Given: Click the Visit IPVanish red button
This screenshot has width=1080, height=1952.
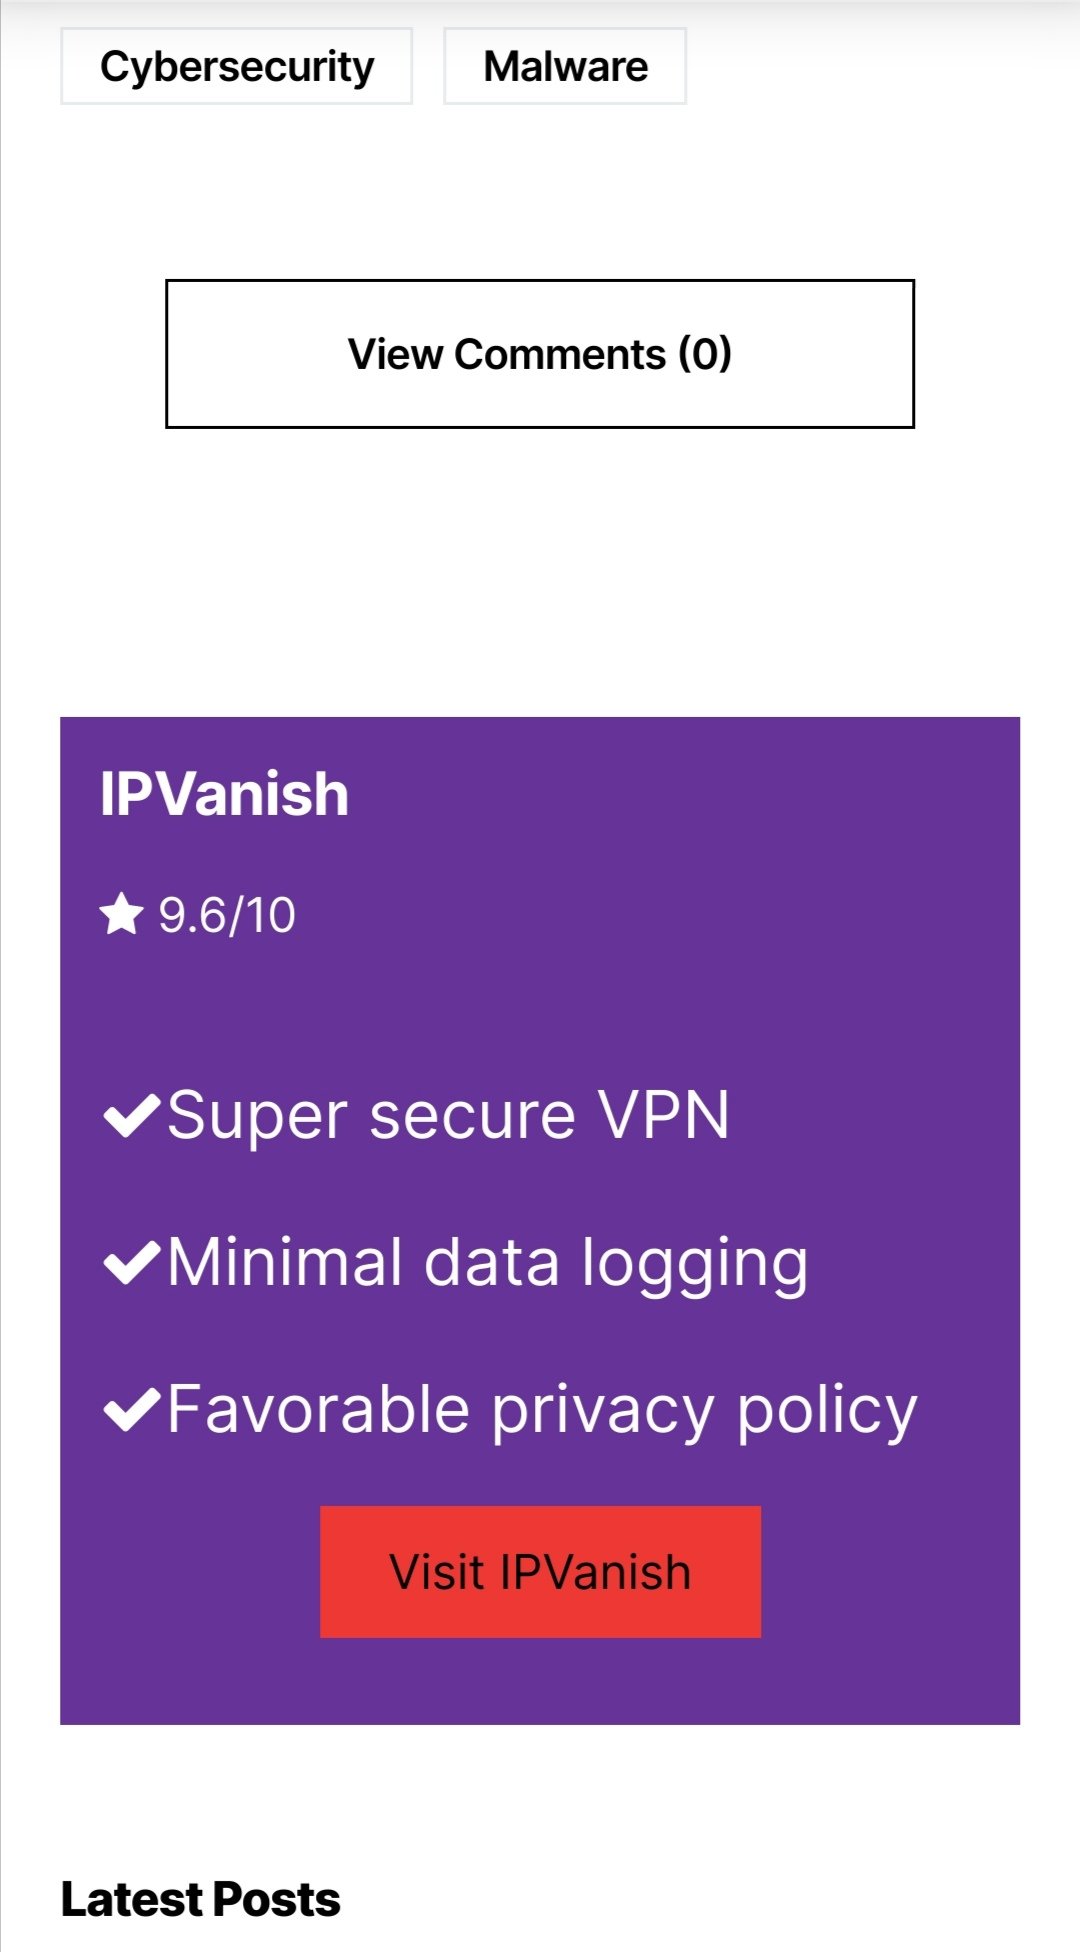Looking at the screenshot, I should [x=540, y=1570].
